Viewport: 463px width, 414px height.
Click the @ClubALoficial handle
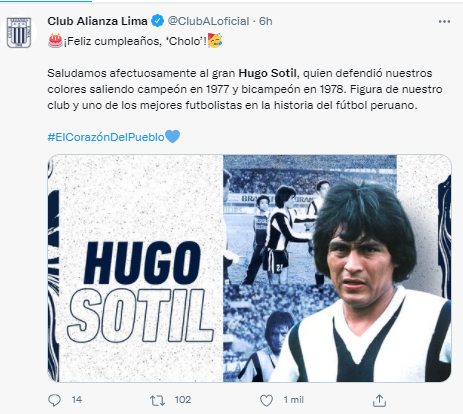click(208, 21)
